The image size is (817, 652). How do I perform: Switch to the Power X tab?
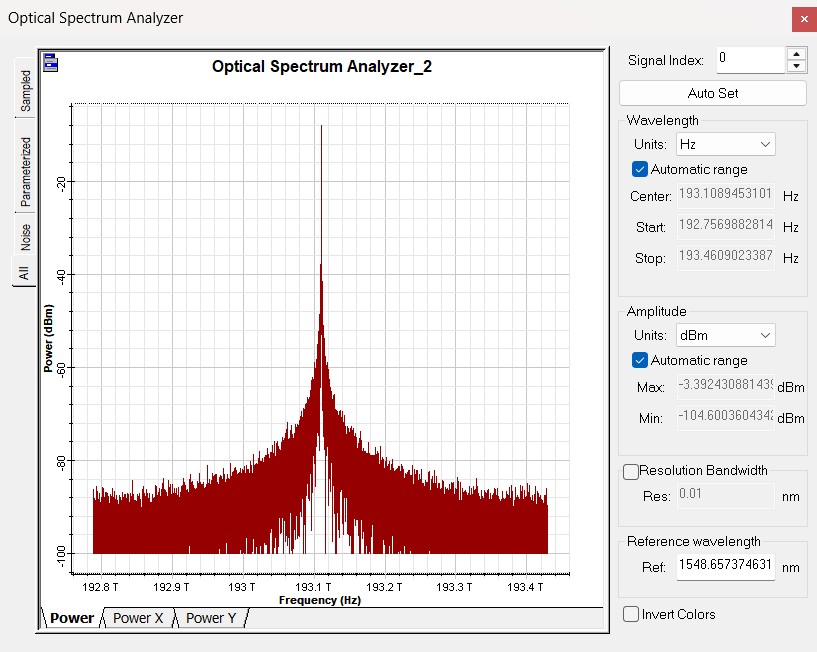[138, 618]
